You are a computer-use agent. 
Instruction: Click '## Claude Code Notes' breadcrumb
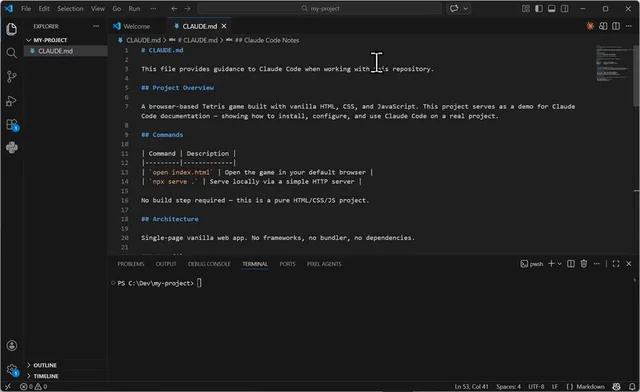pos(267,40)
